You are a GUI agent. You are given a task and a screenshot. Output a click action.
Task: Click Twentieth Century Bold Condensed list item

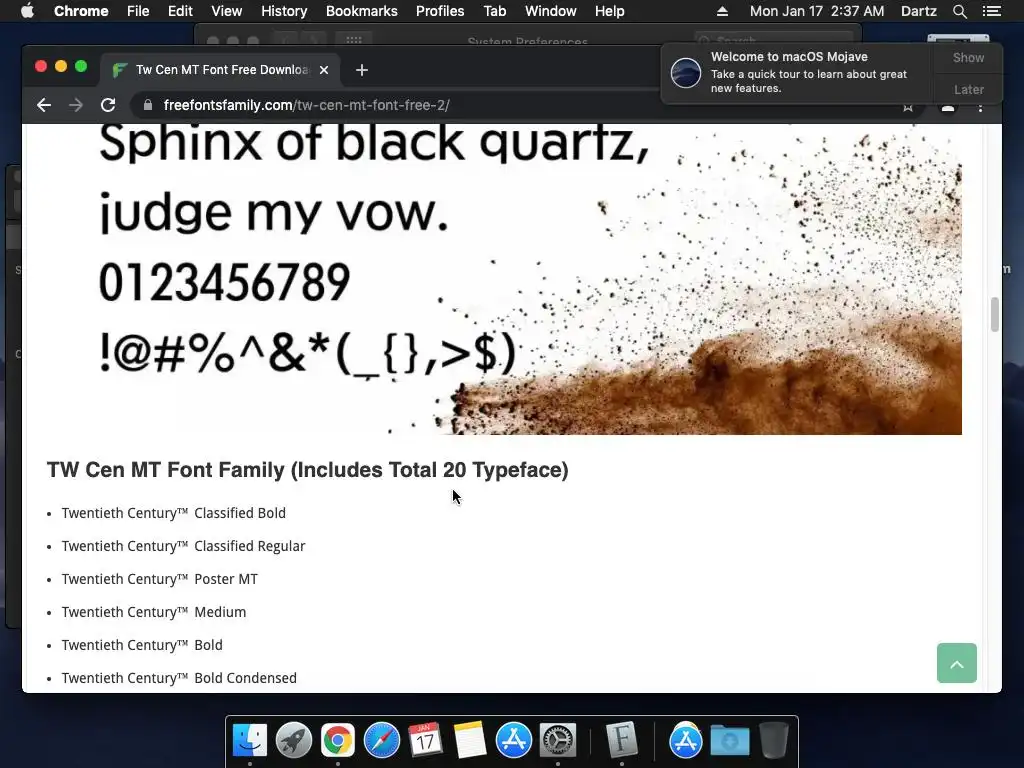point(180,678)
